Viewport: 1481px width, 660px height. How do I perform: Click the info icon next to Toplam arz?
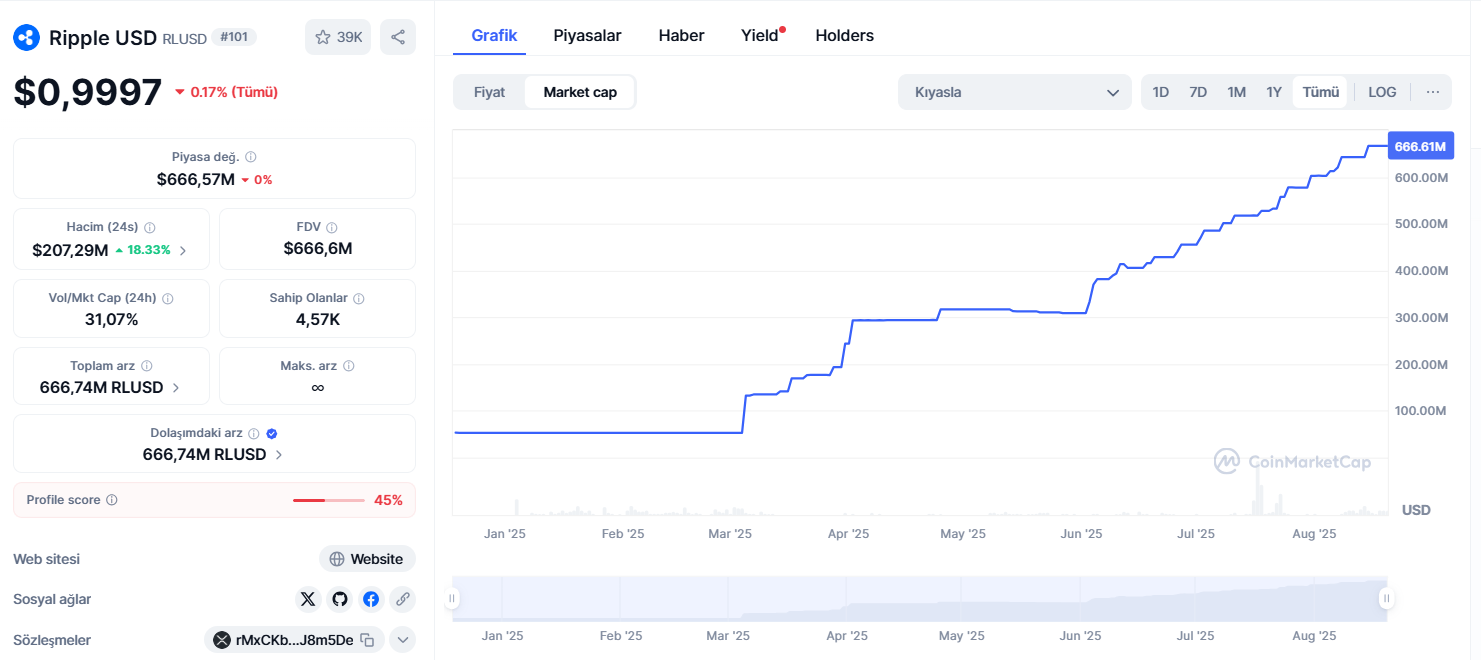tap(147, 367)
